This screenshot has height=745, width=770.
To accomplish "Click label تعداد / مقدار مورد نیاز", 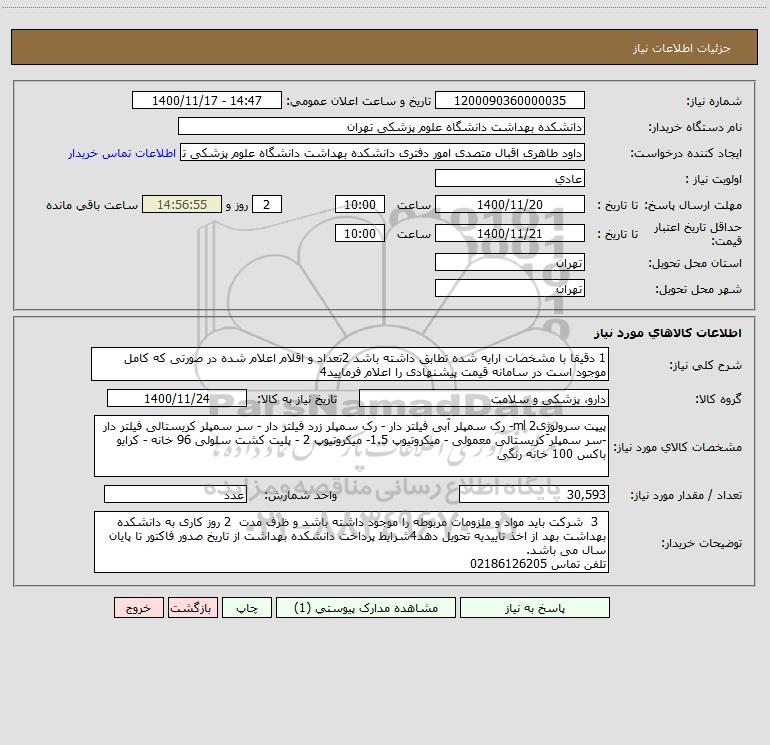I will [x=686, y=496].
